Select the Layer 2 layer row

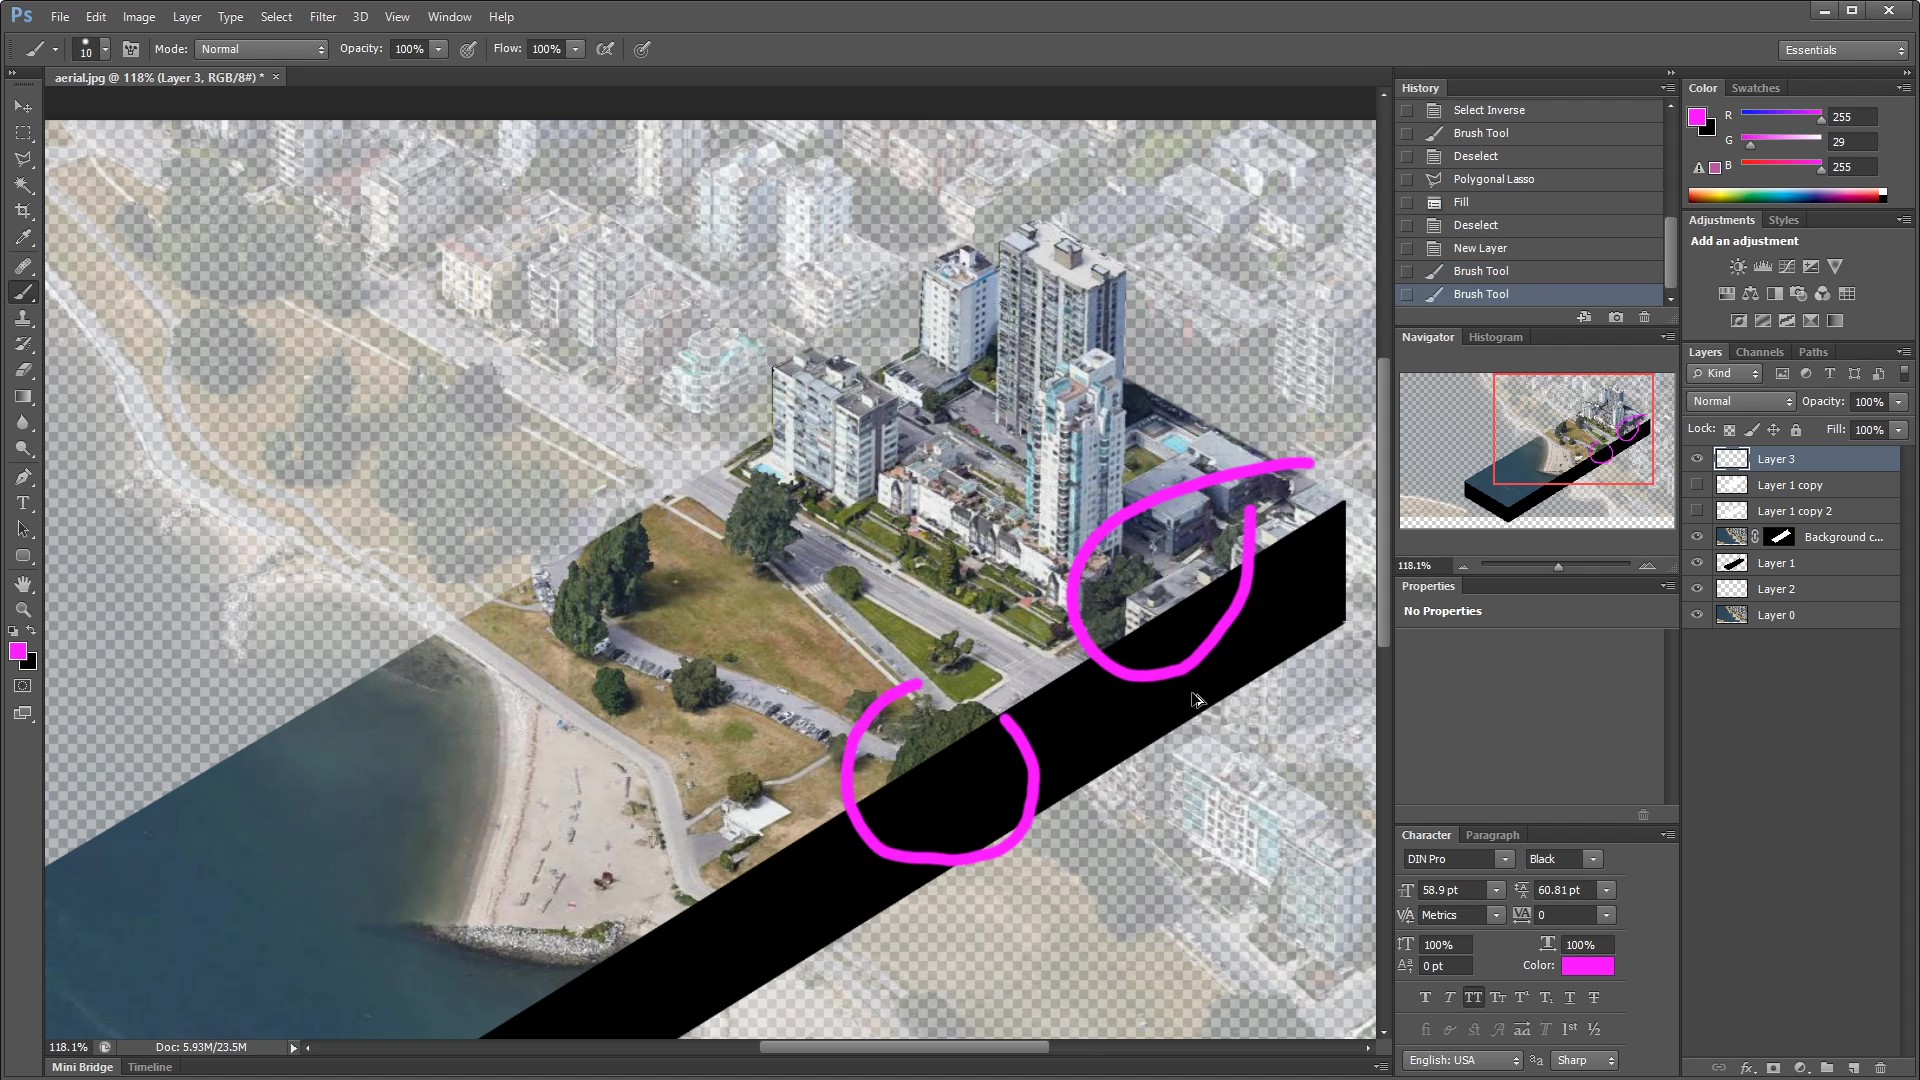click(1790, 589)
